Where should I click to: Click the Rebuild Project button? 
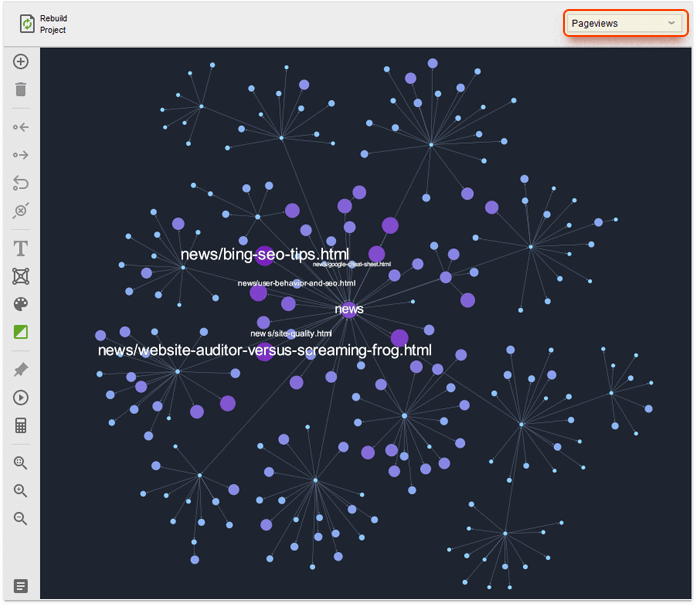coord(42,24)
